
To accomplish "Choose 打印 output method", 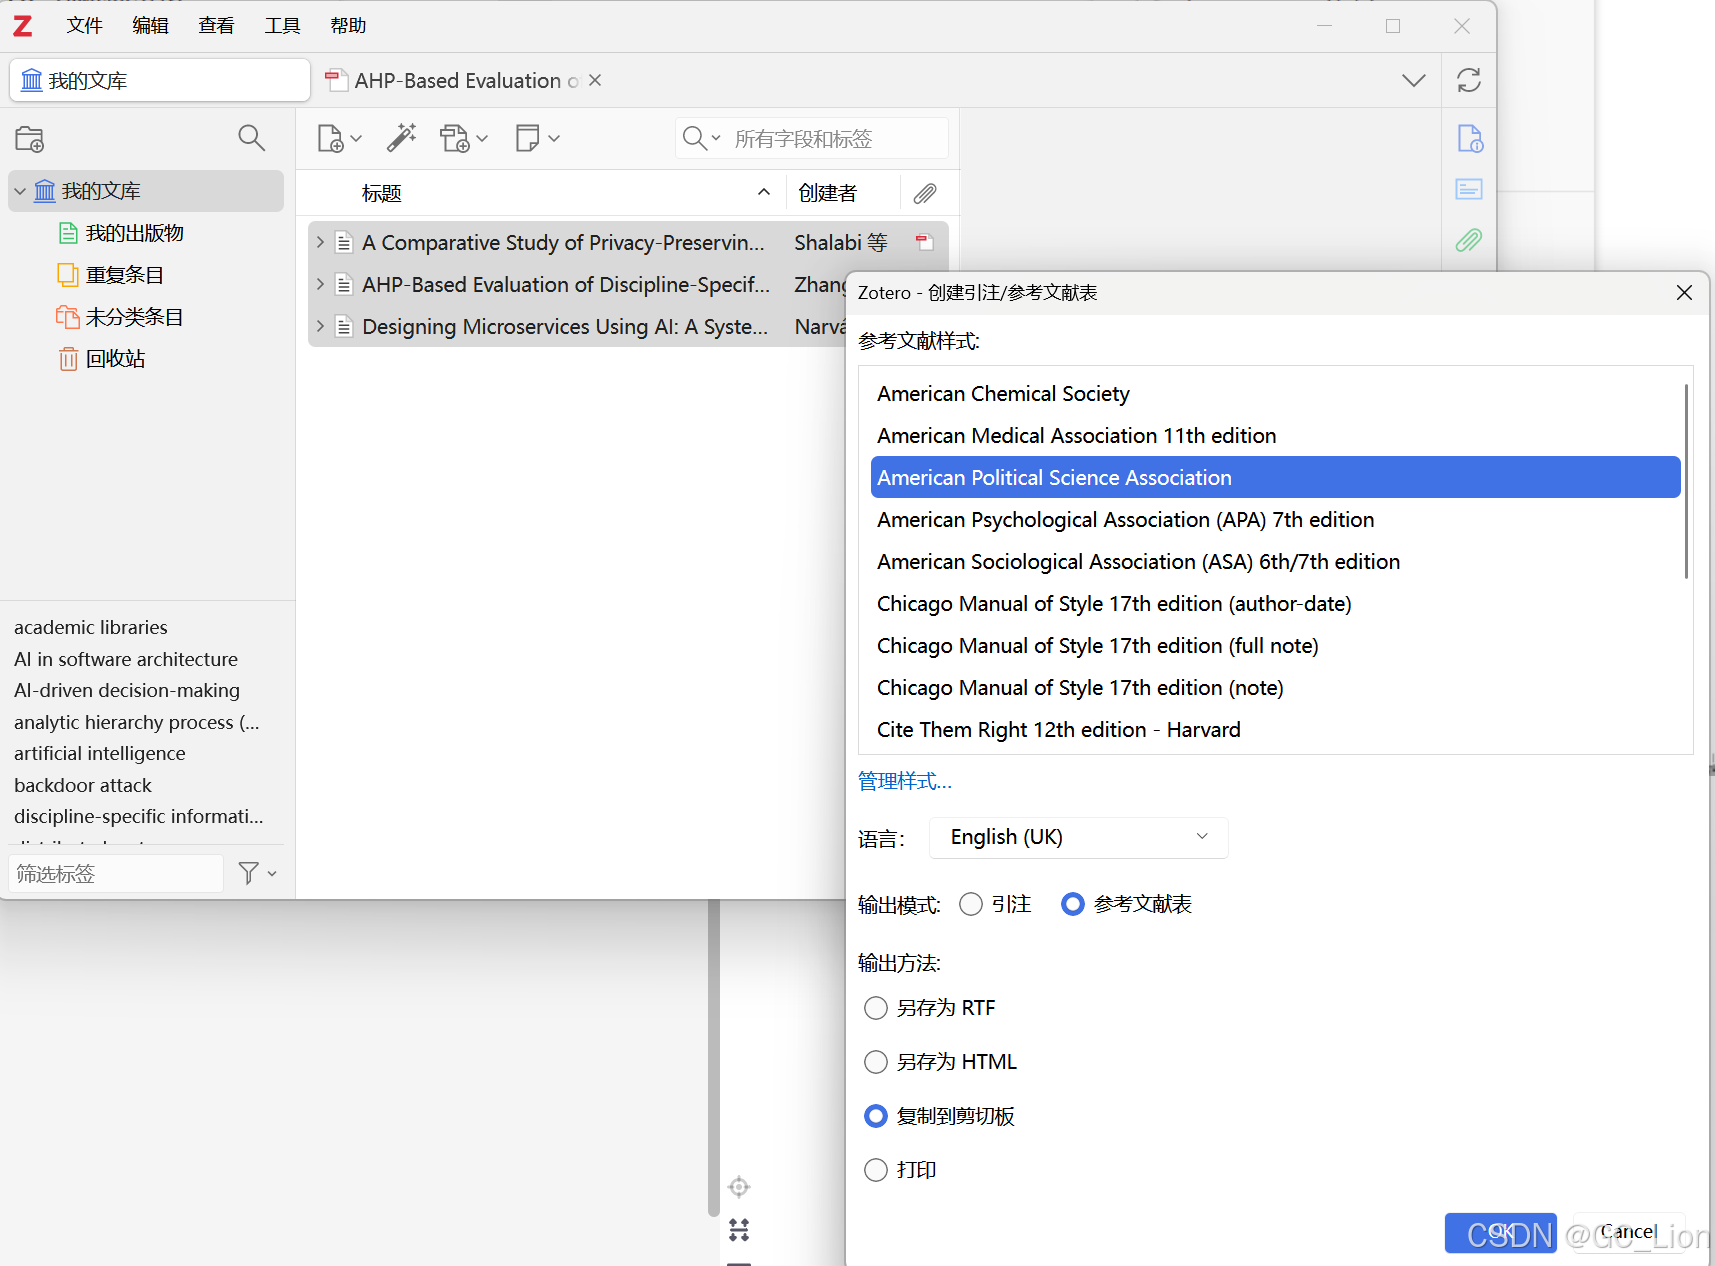I will click(876, 1170).
